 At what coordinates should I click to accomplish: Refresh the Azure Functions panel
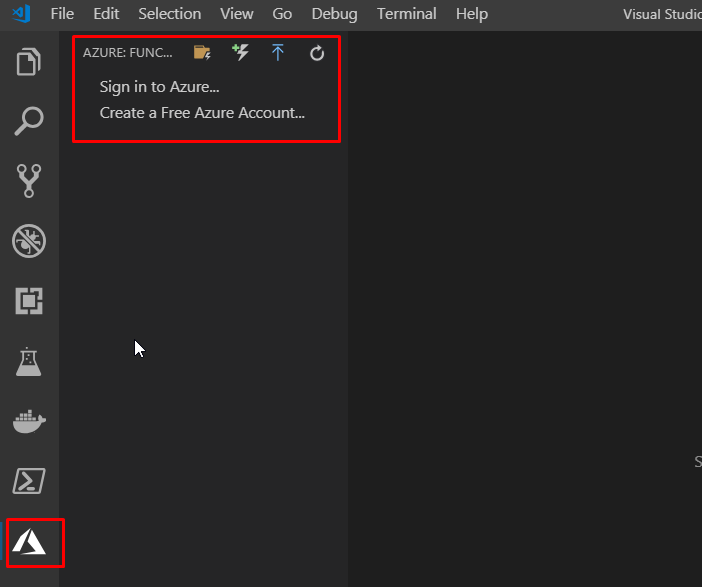point(317,53)
